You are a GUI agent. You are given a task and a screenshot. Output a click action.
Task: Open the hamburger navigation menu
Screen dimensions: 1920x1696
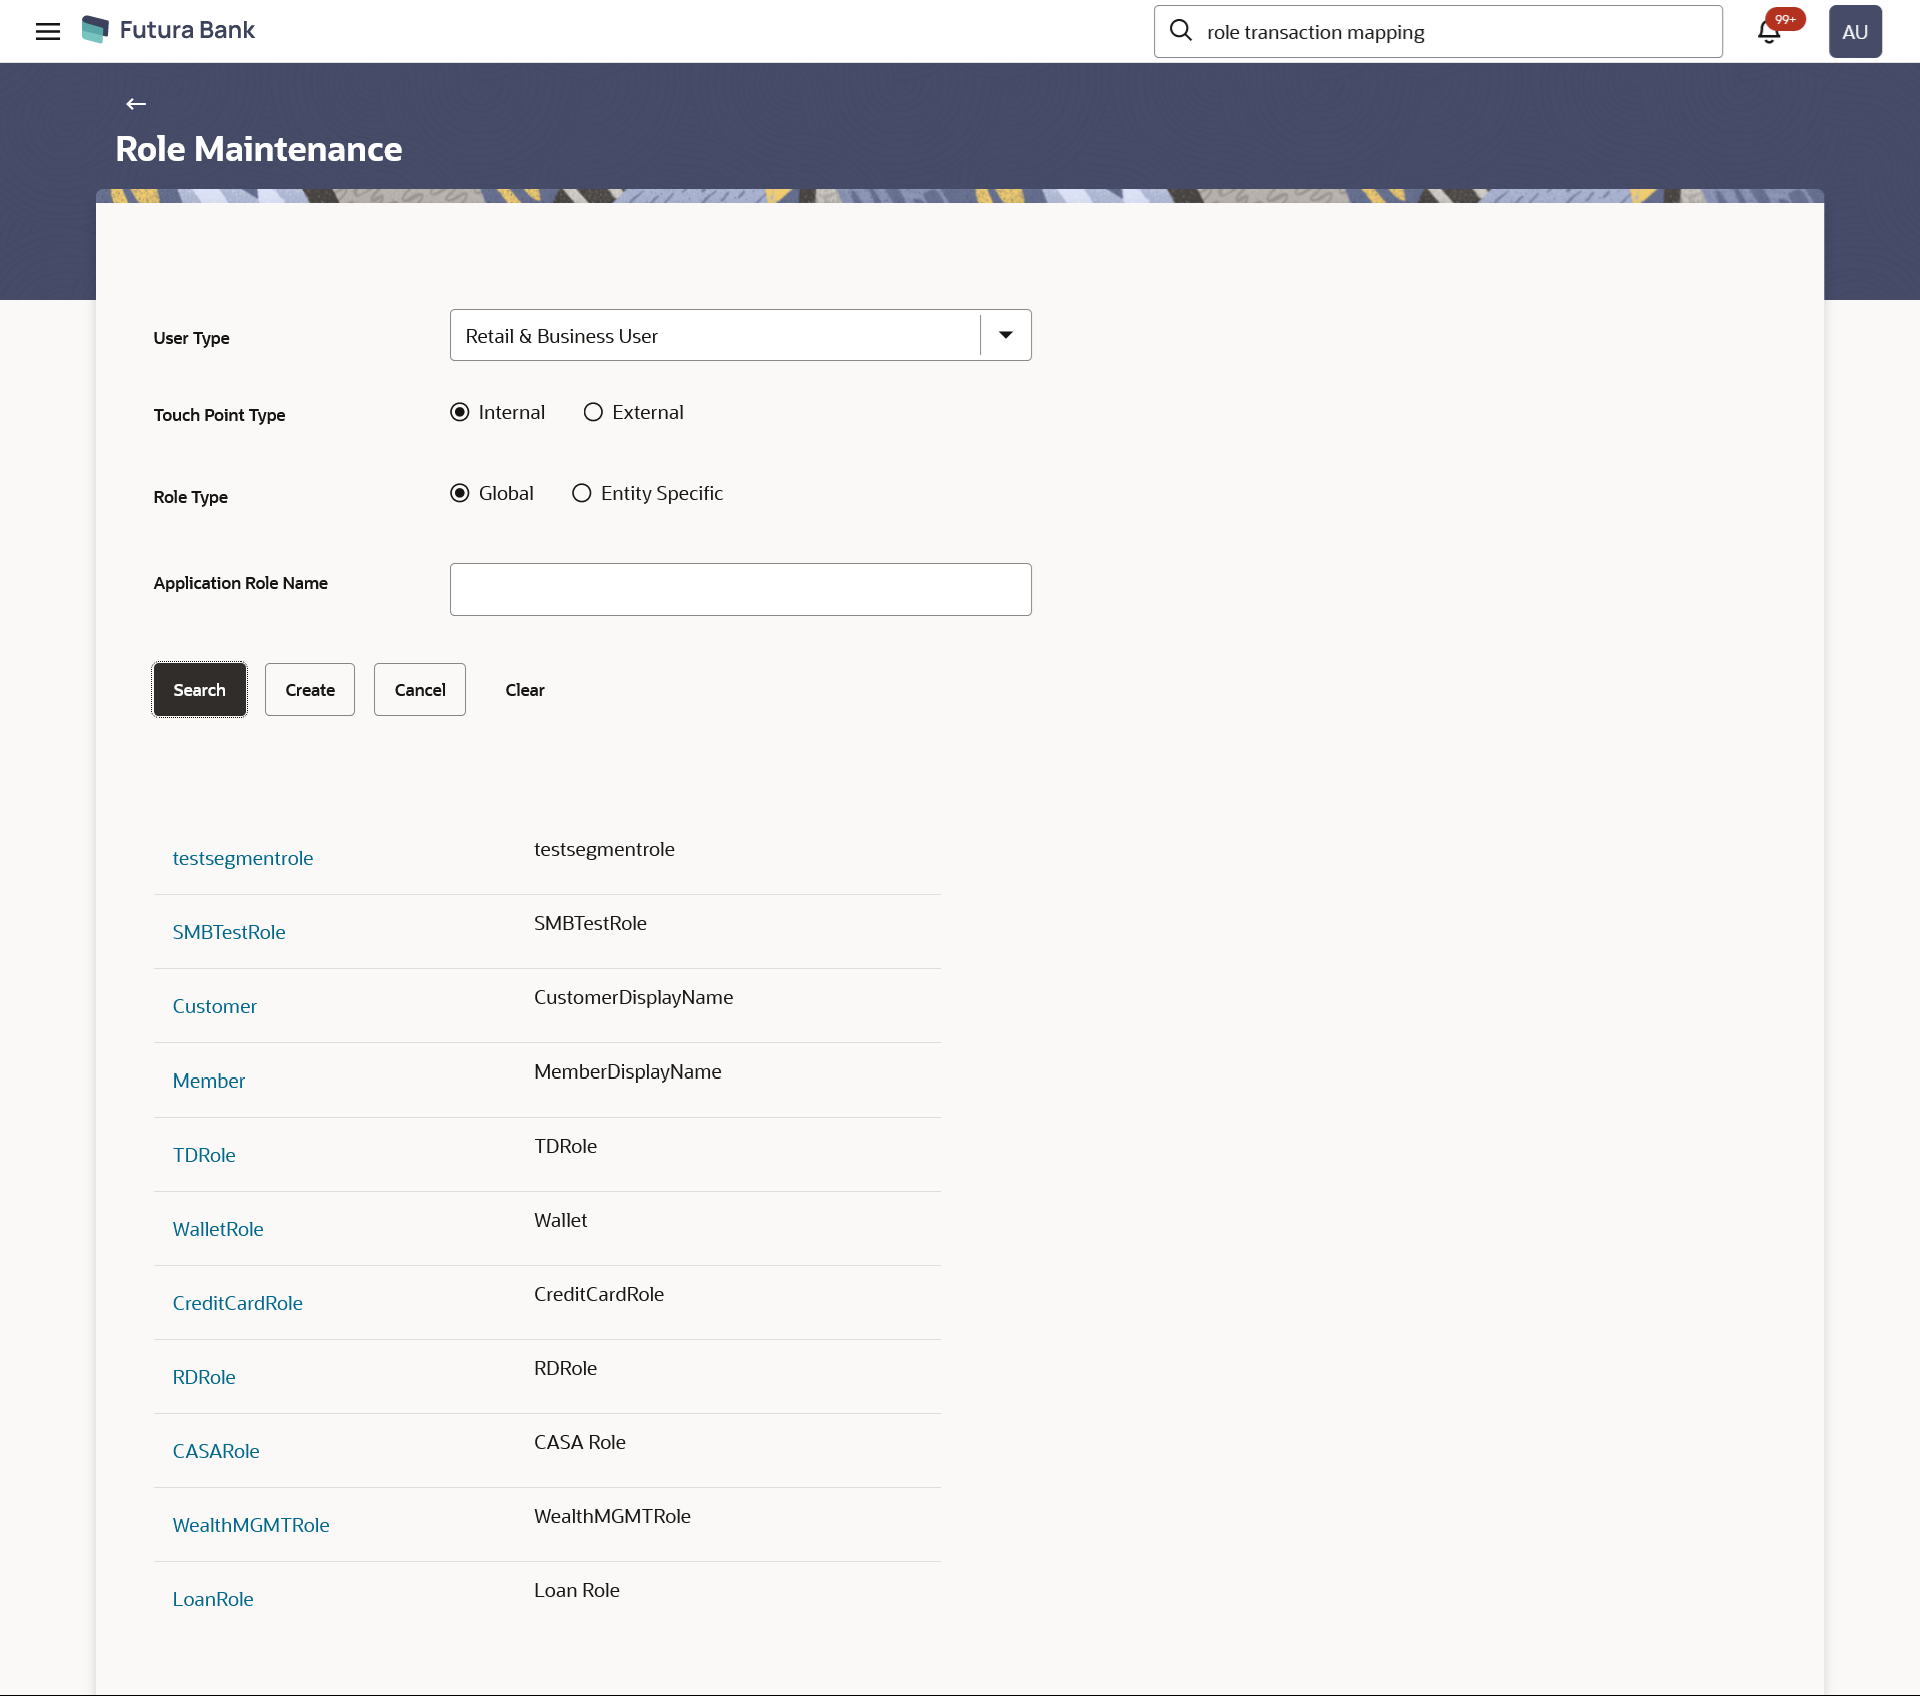[x=47, y=31]
